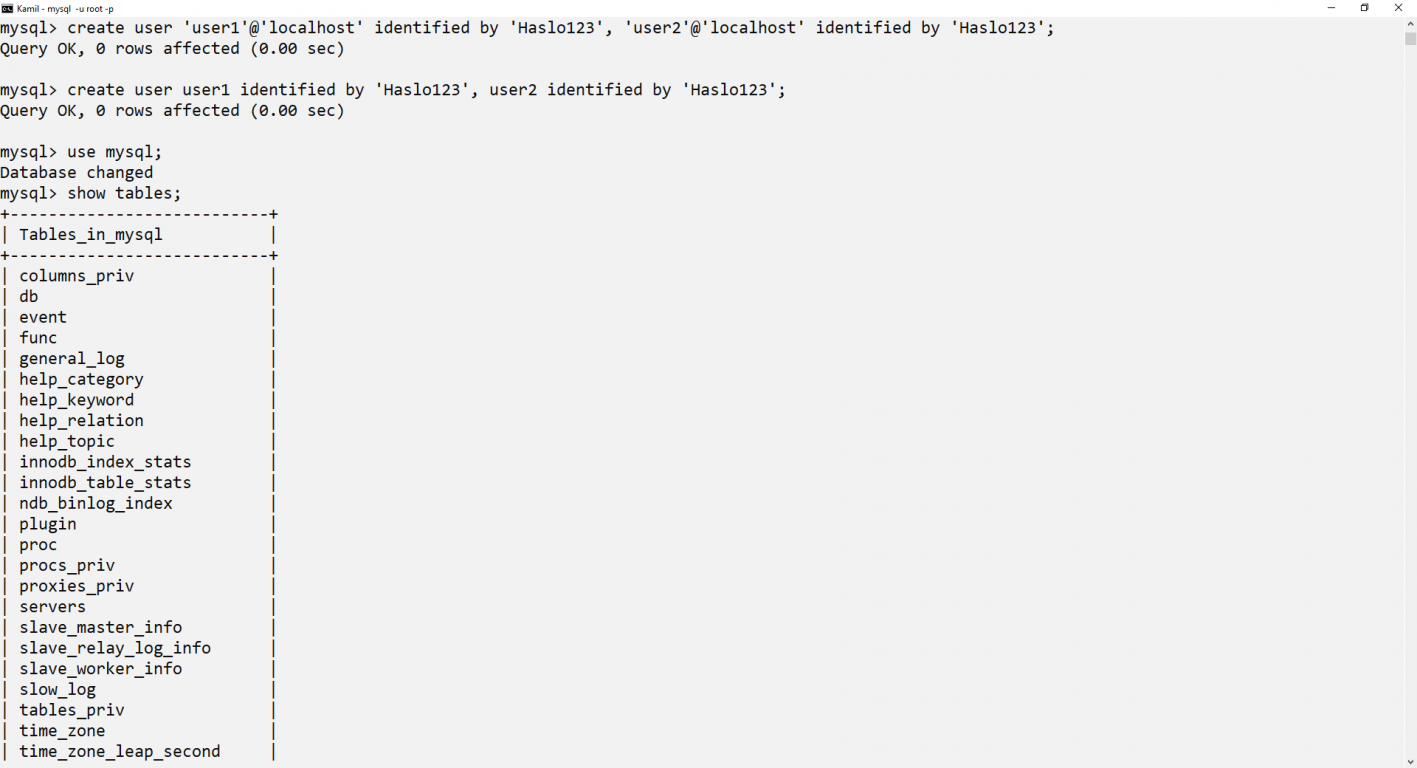Click the empty scrollbar track below thumb
1417x768 pixels.
1410,400
